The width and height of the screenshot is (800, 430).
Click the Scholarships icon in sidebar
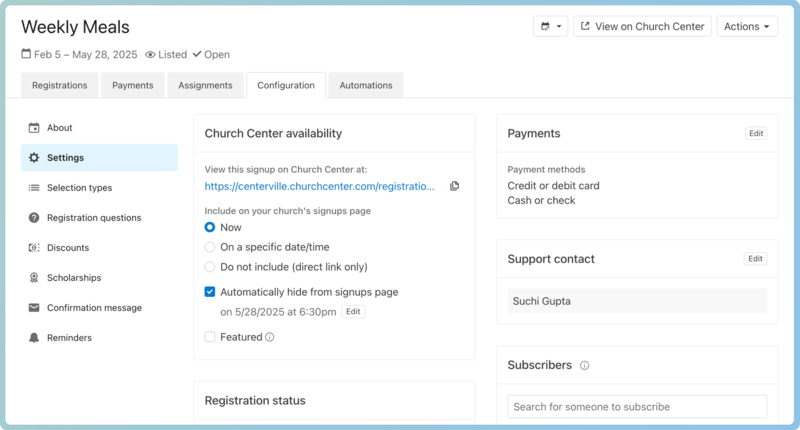[34, 278]
